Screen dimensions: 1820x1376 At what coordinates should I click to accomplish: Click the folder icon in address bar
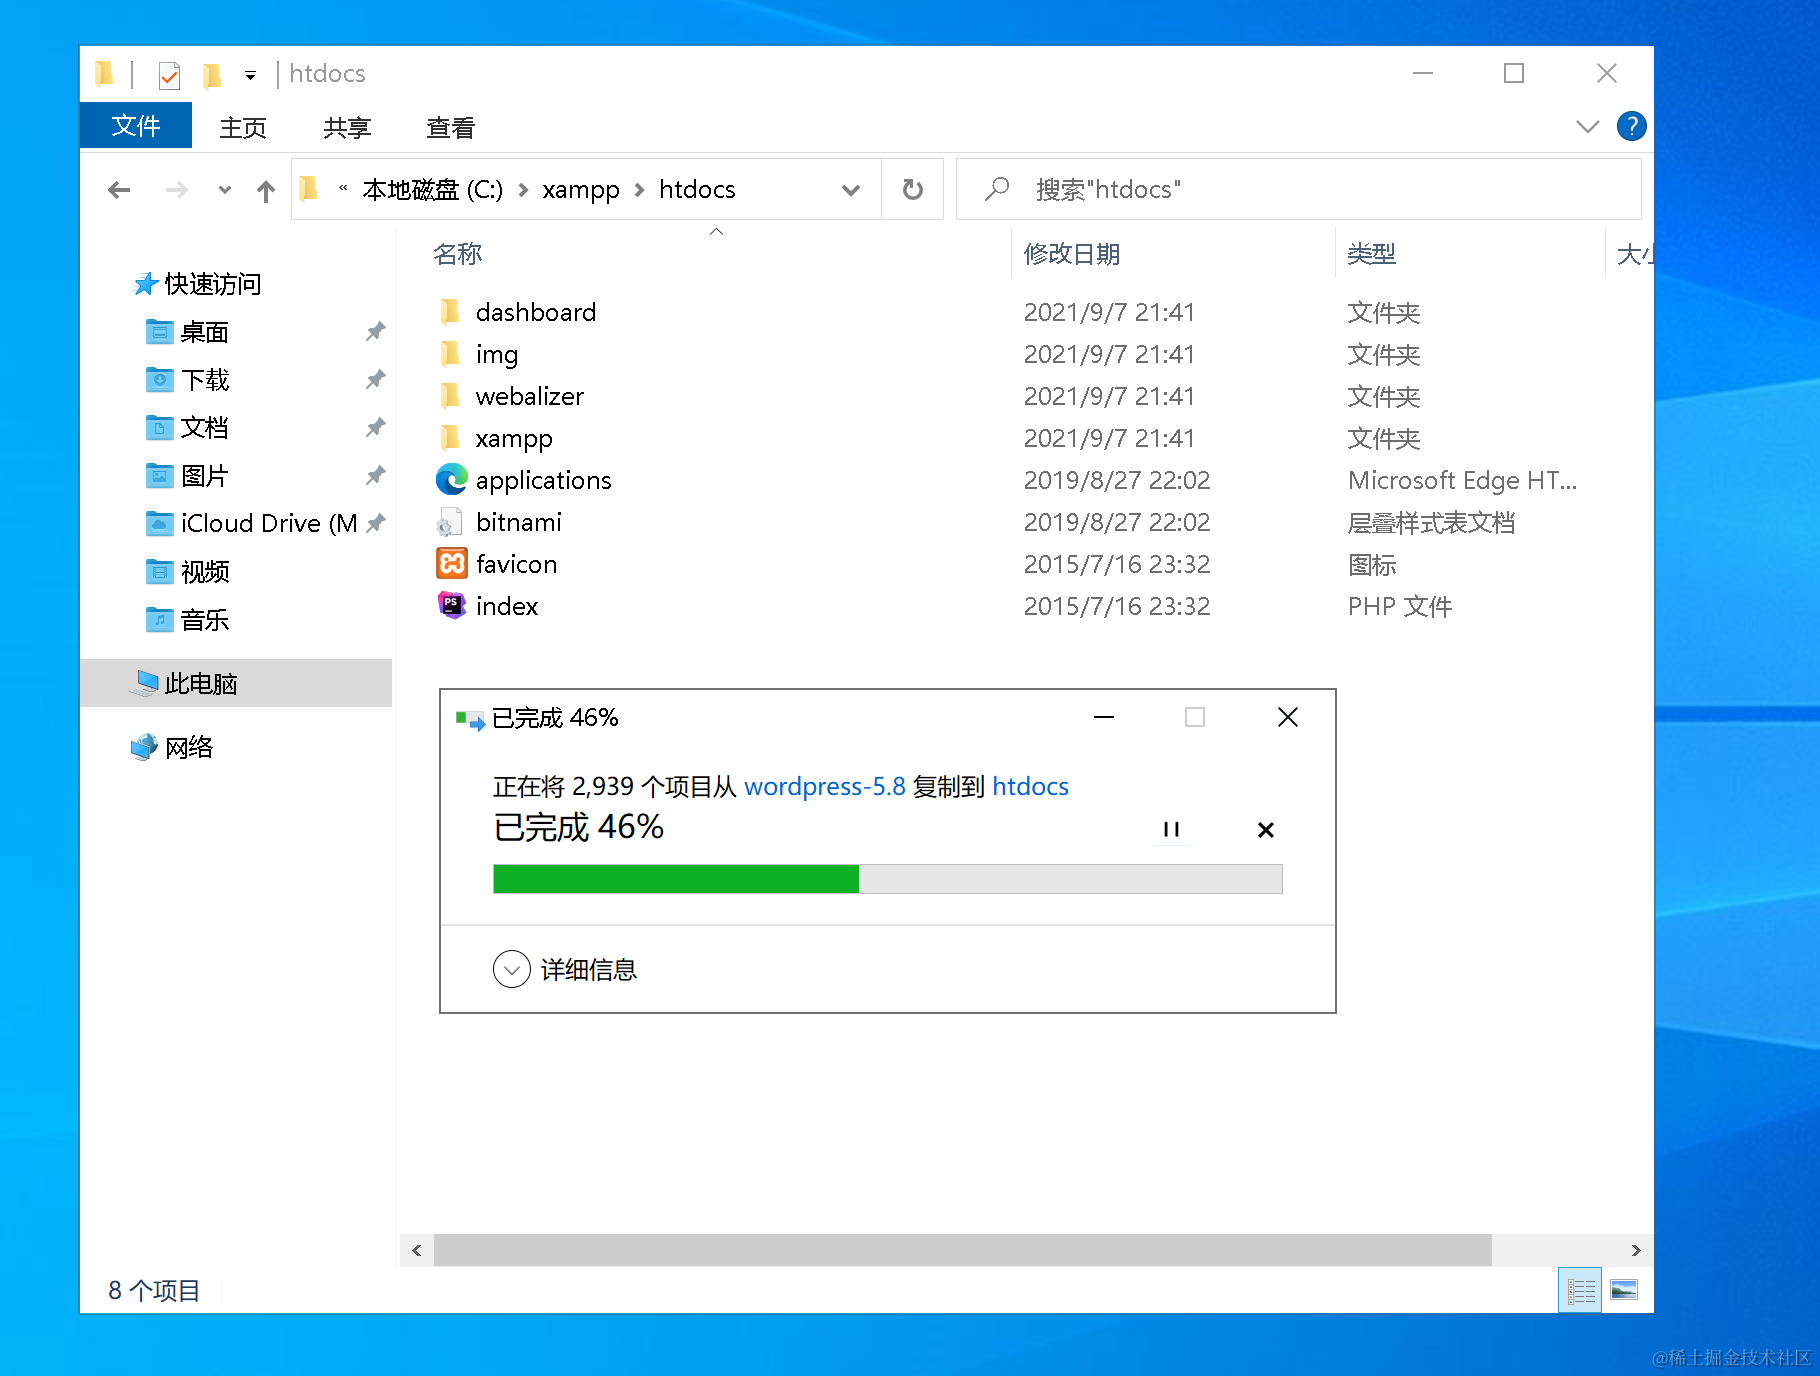click(x=309, y=189)
